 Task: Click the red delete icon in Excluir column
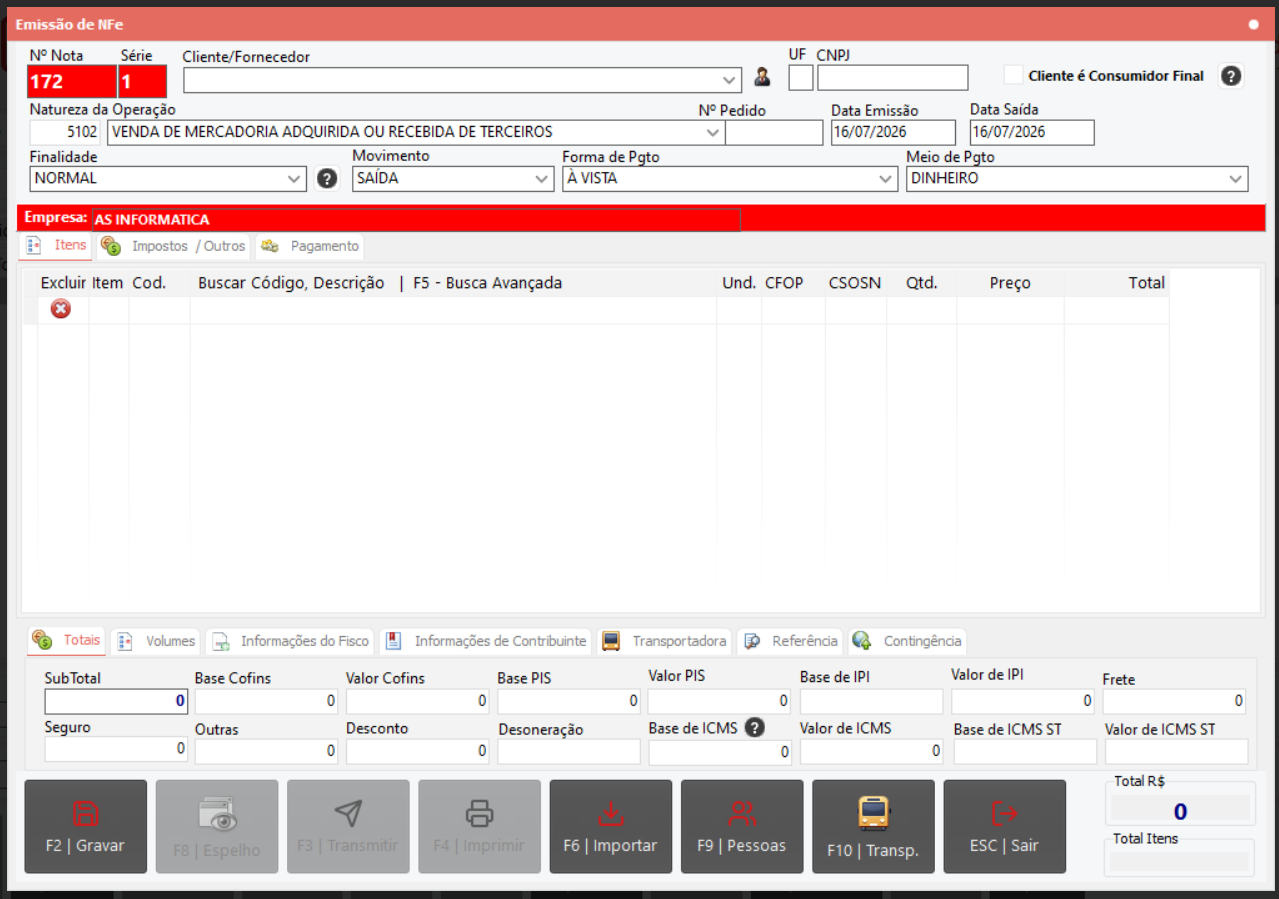click(x=61, y=309)
